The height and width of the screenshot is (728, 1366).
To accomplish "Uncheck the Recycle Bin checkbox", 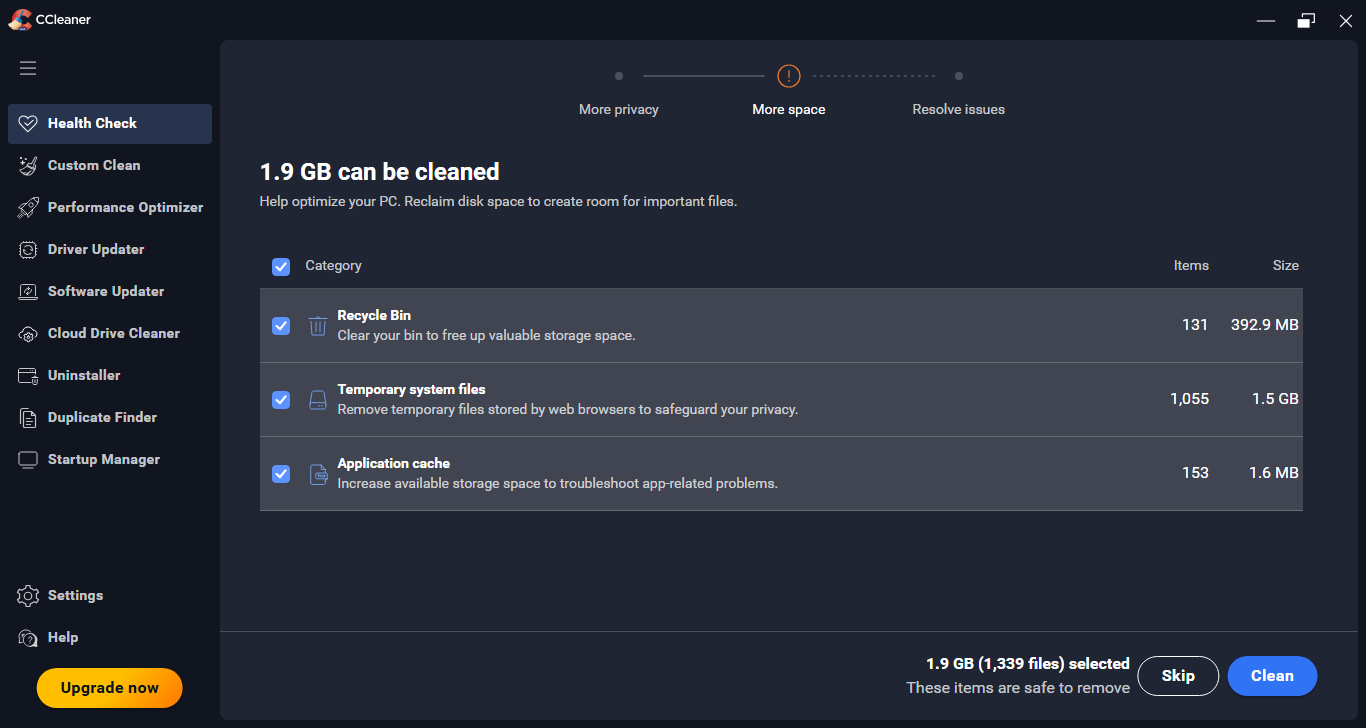I will tap(281, 326).
